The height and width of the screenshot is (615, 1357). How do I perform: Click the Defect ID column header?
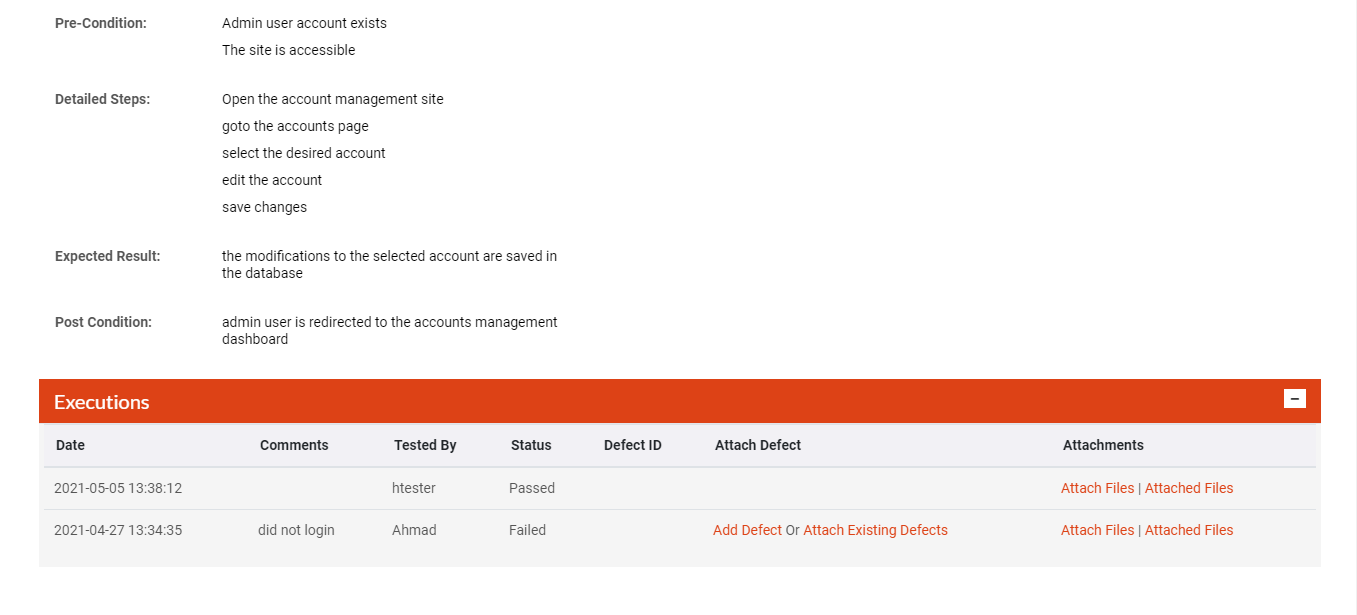[x=632, y=445]
